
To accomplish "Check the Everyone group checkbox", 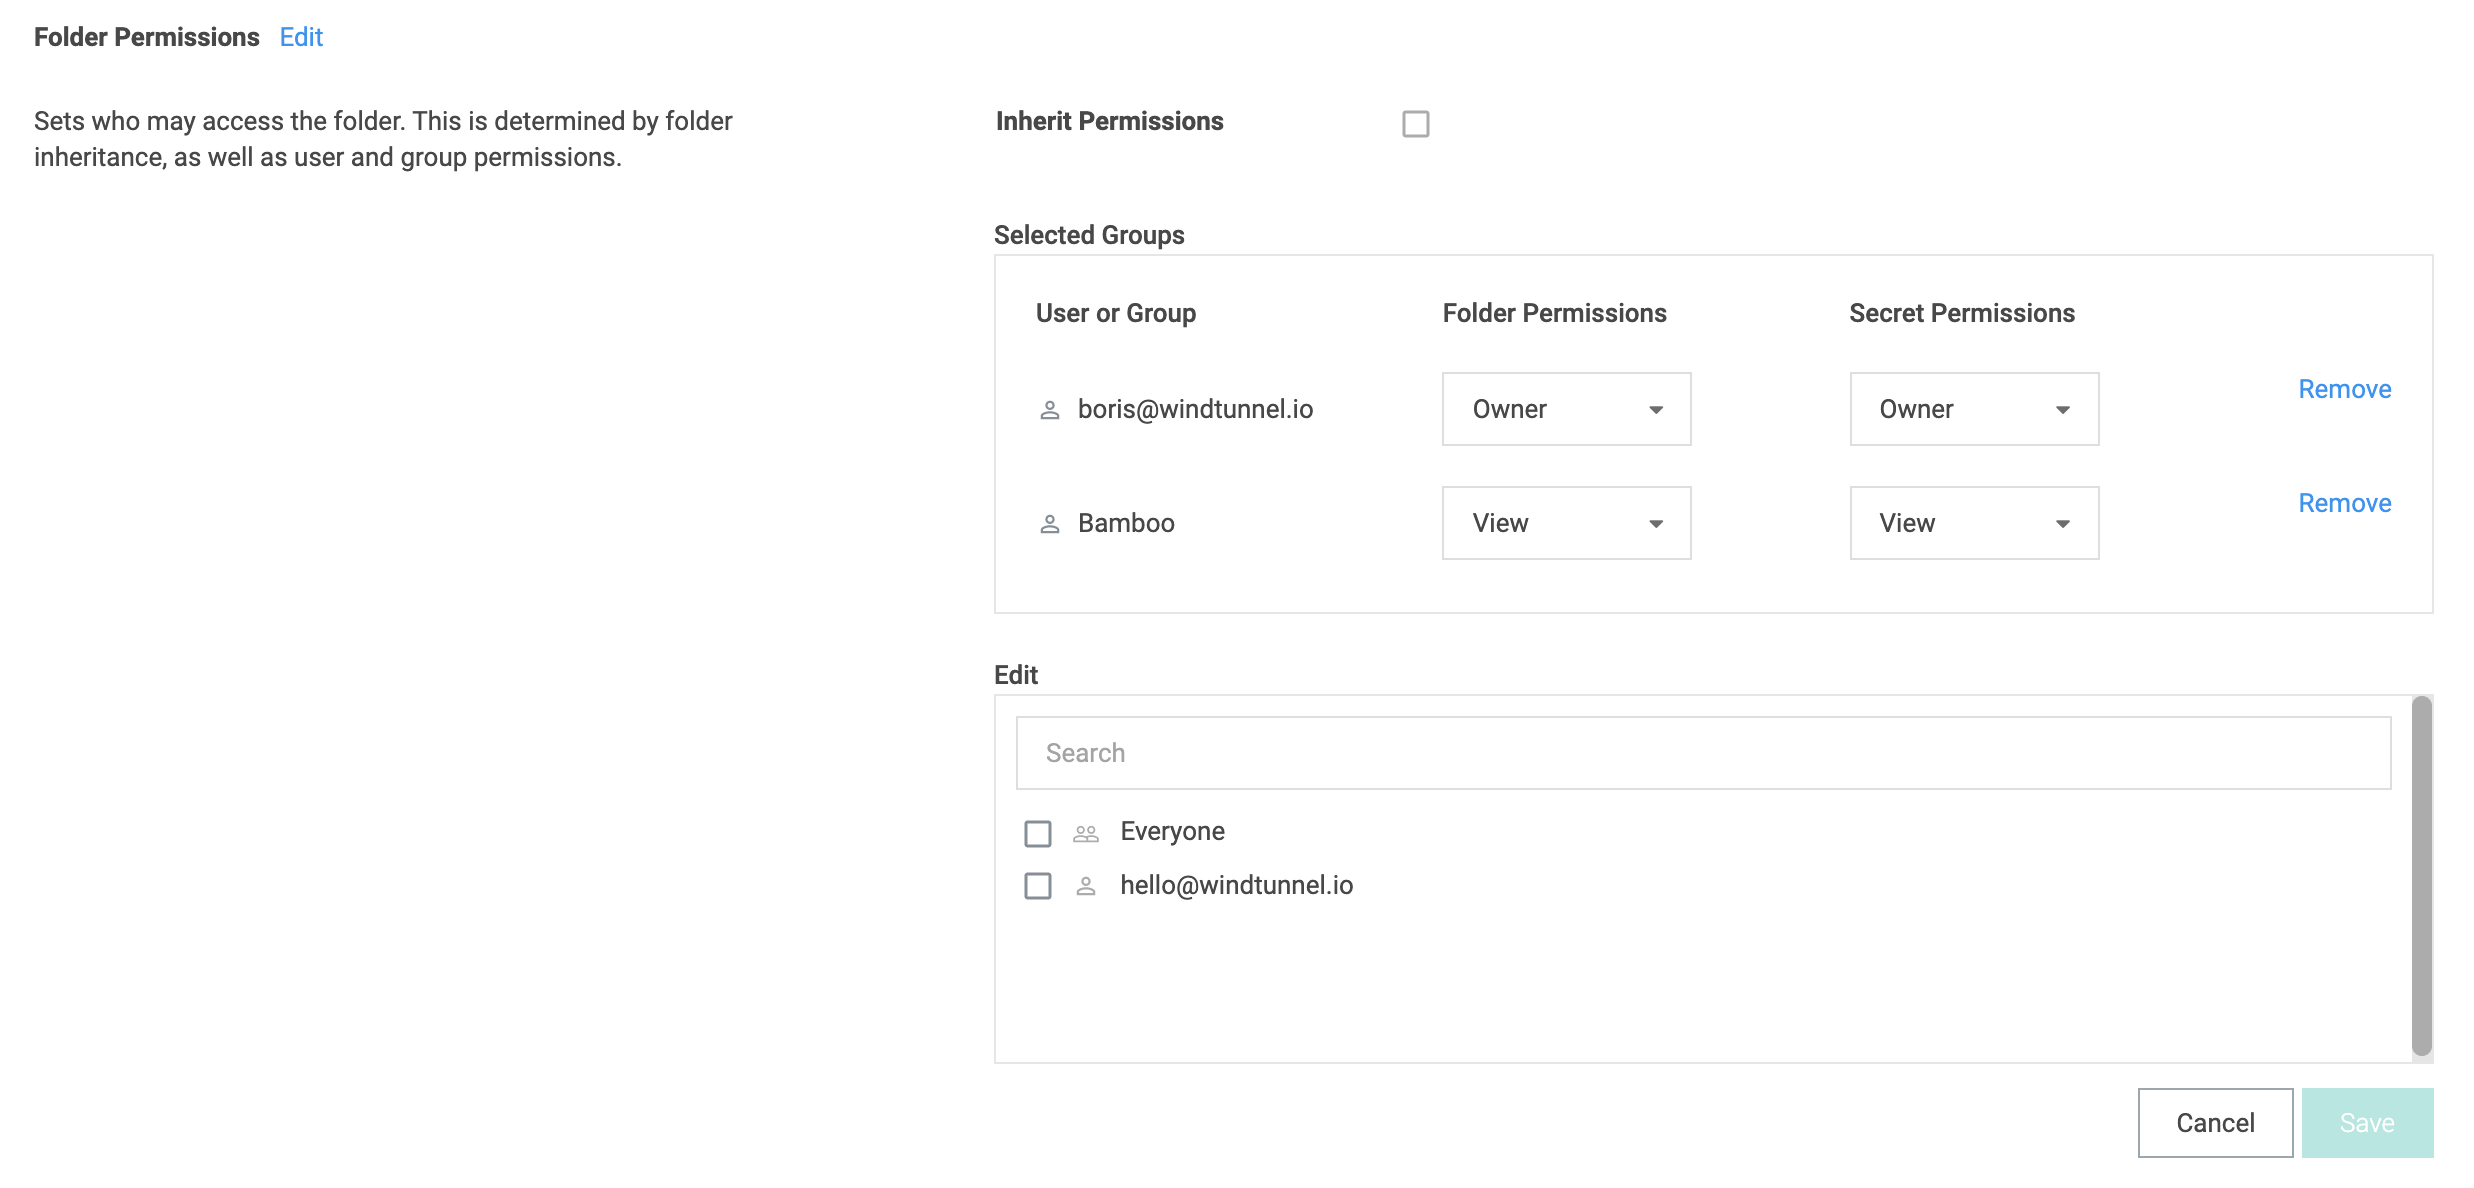I will pos(1038,833).
